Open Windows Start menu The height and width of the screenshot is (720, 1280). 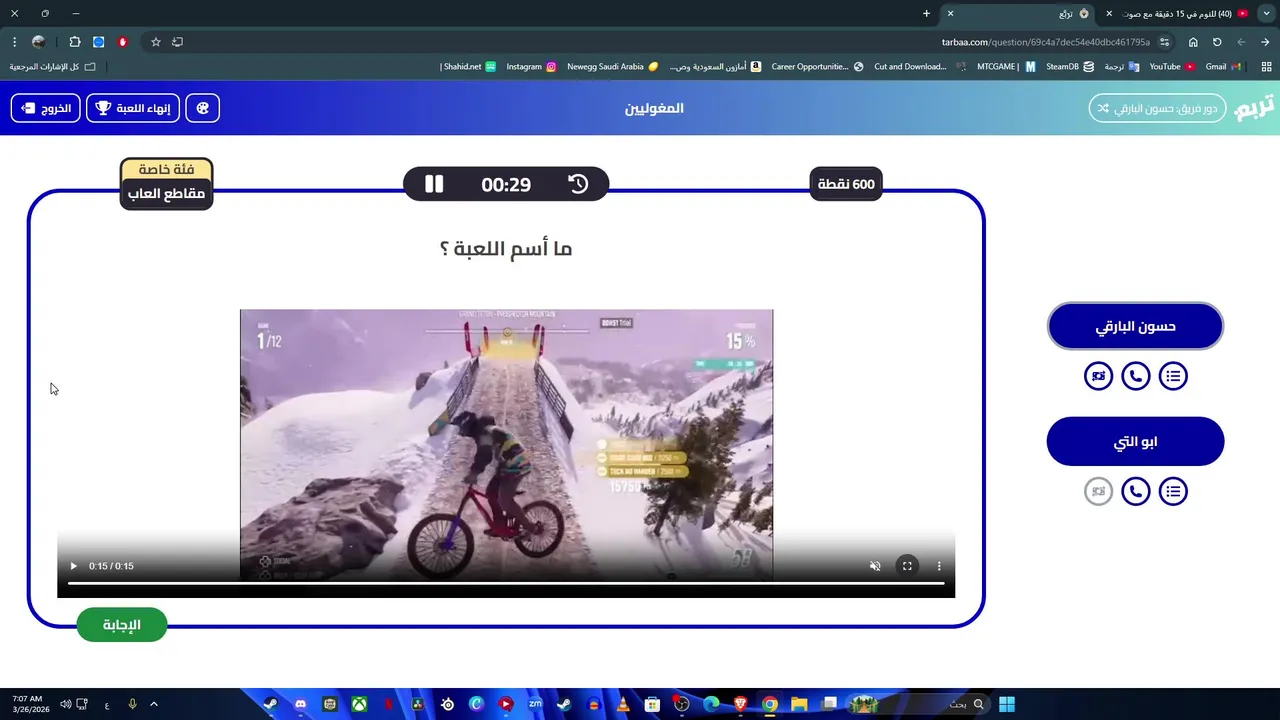click(1007, 704)
